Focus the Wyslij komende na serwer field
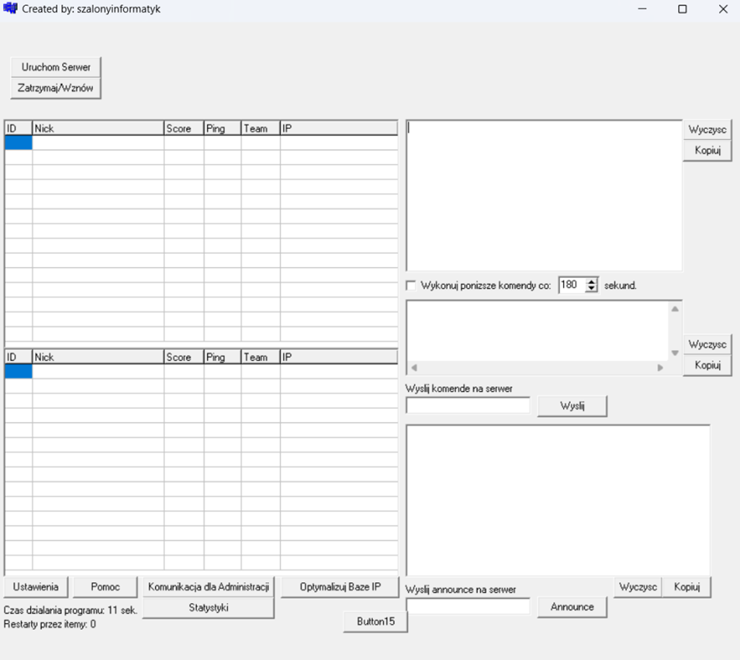 tap(468, 406)
